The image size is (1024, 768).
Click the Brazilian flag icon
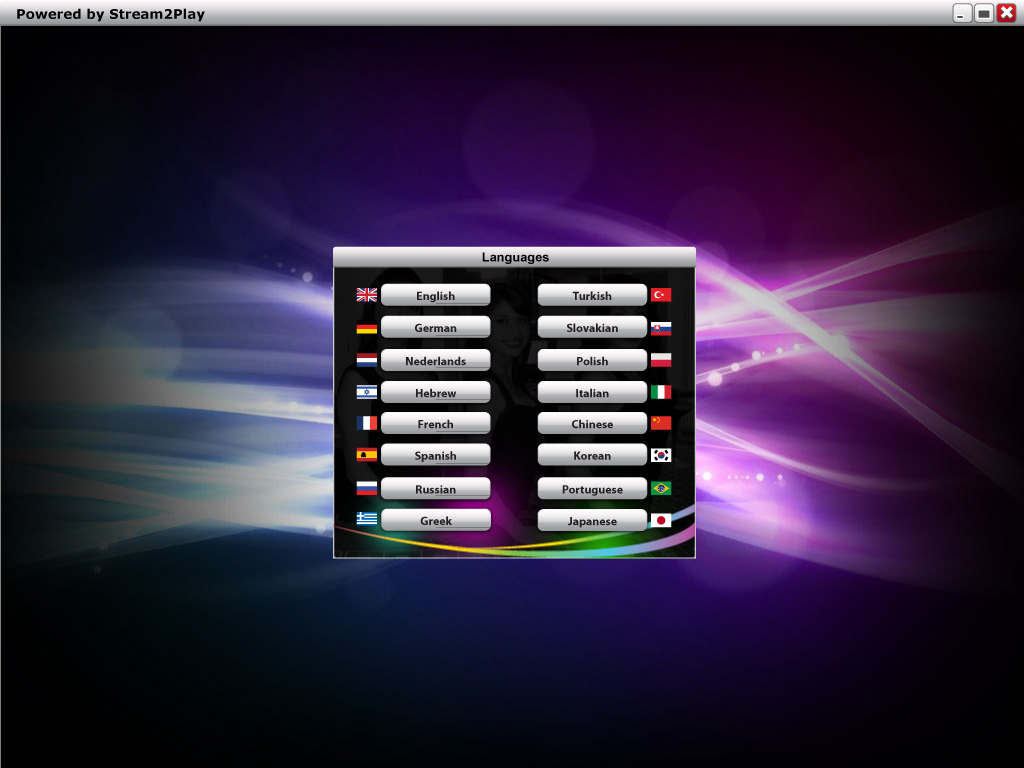pos(661,488)
